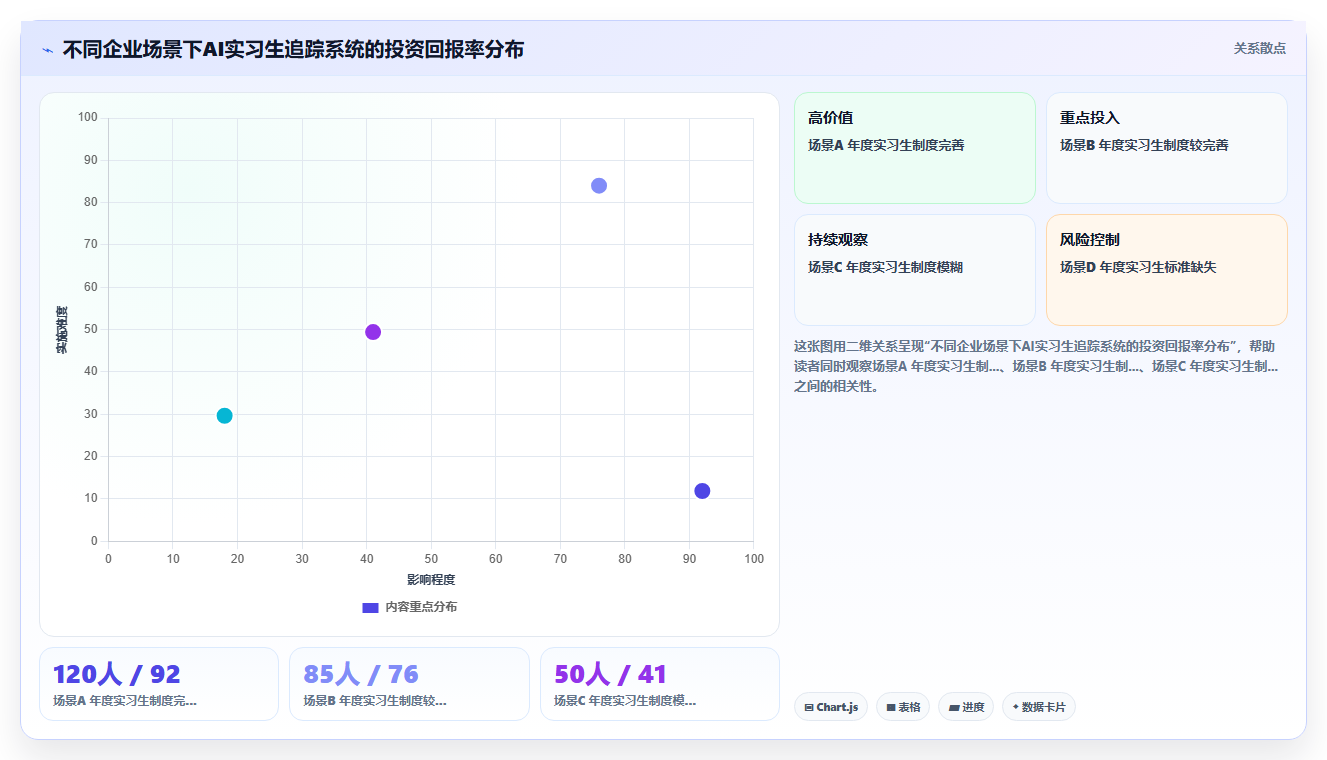Click the 表格 tag chip
Viewport: 1327px width, 760px height.
(x=903, y=707)
